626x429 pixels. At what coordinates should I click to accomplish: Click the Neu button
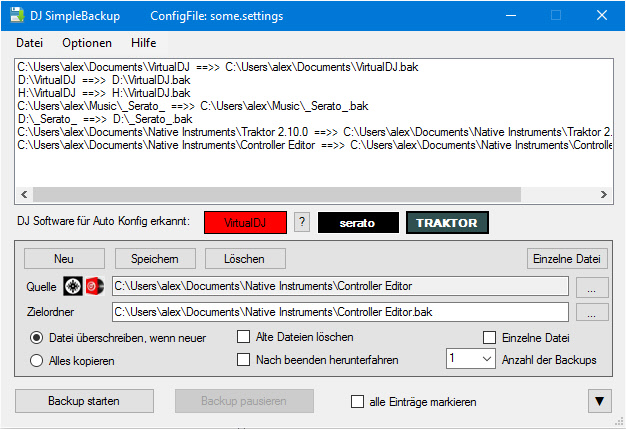point(64,259)
